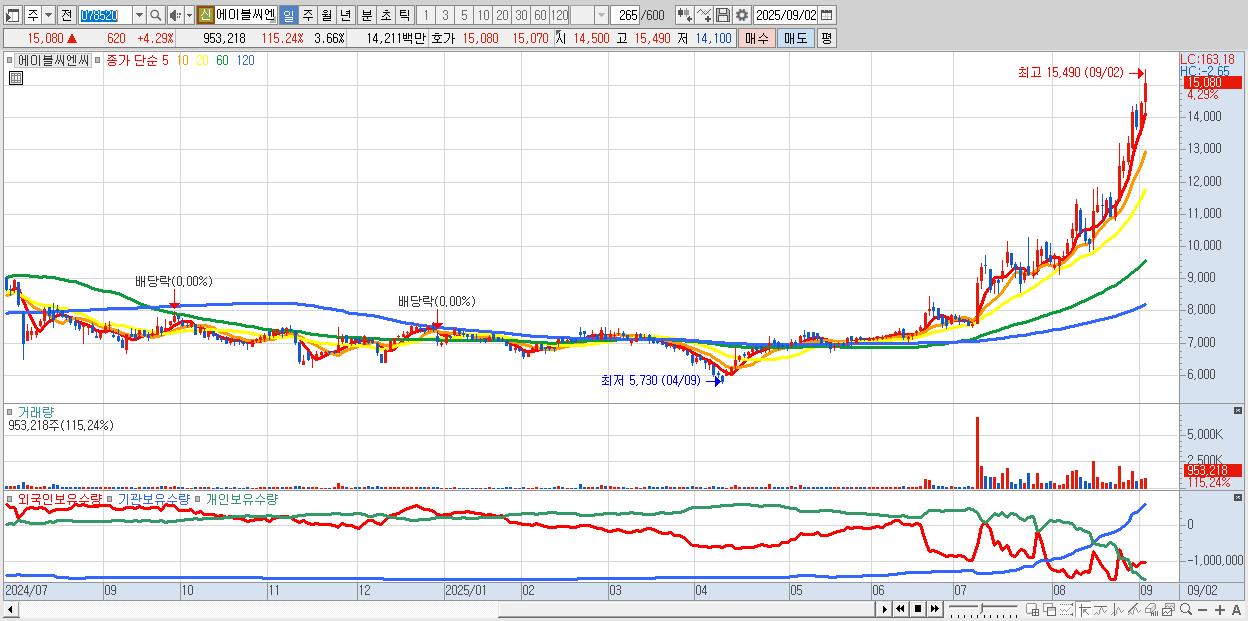Select the 10 interval button
This screenshot has width=1248, height=621.
tap(483, 15)
